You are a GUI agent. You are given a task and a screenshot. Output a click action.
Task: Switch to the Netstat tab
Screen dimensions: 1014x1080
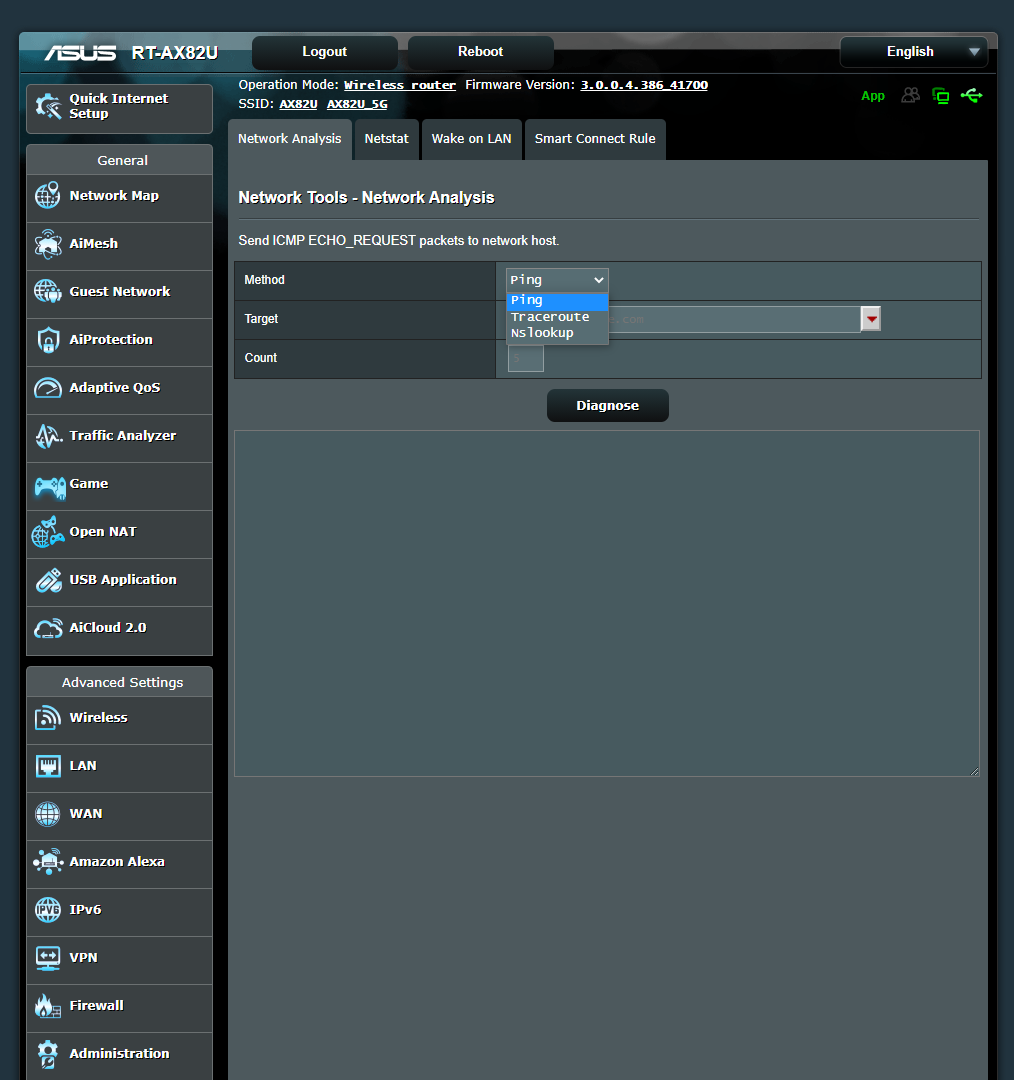click(386, 139)
